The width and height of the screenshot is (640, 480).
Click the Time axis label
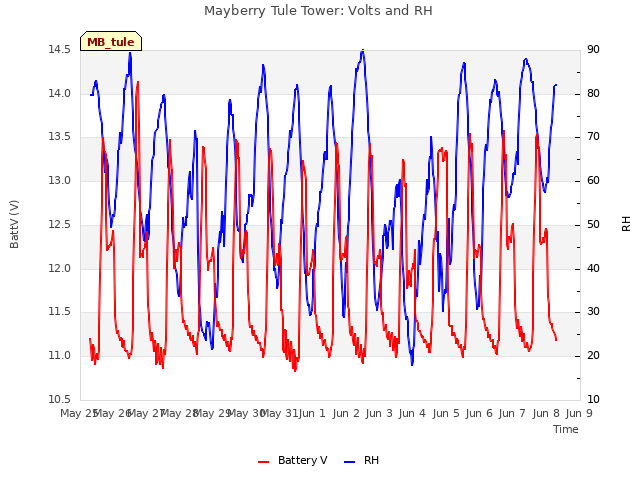pos(566,429)
